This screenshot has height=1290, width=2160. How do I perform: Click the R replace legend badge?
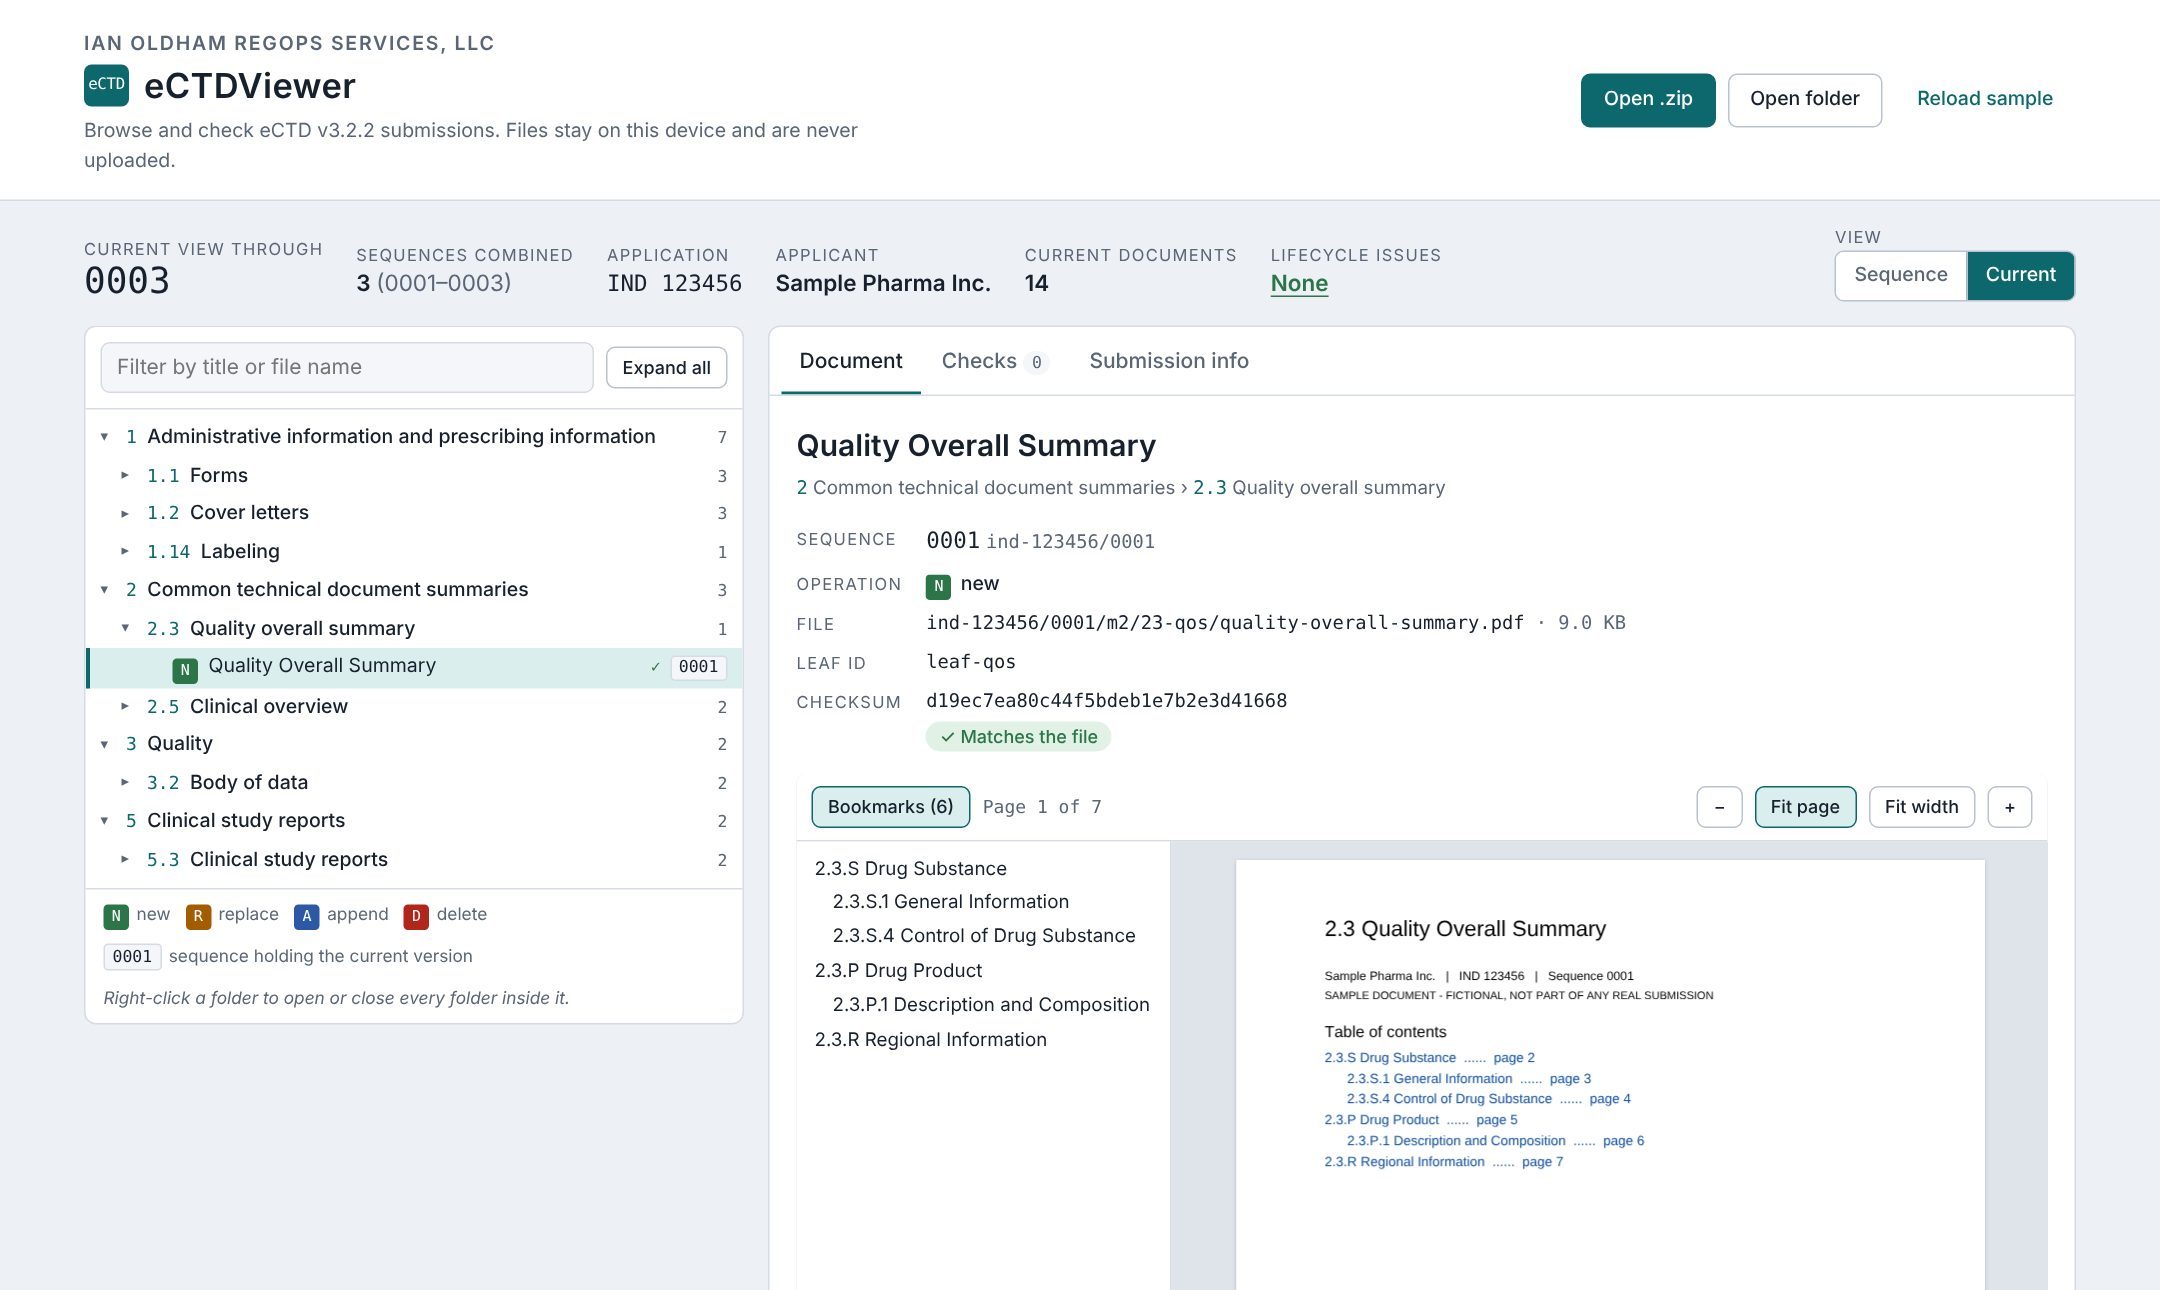click(x=198, y=916)
